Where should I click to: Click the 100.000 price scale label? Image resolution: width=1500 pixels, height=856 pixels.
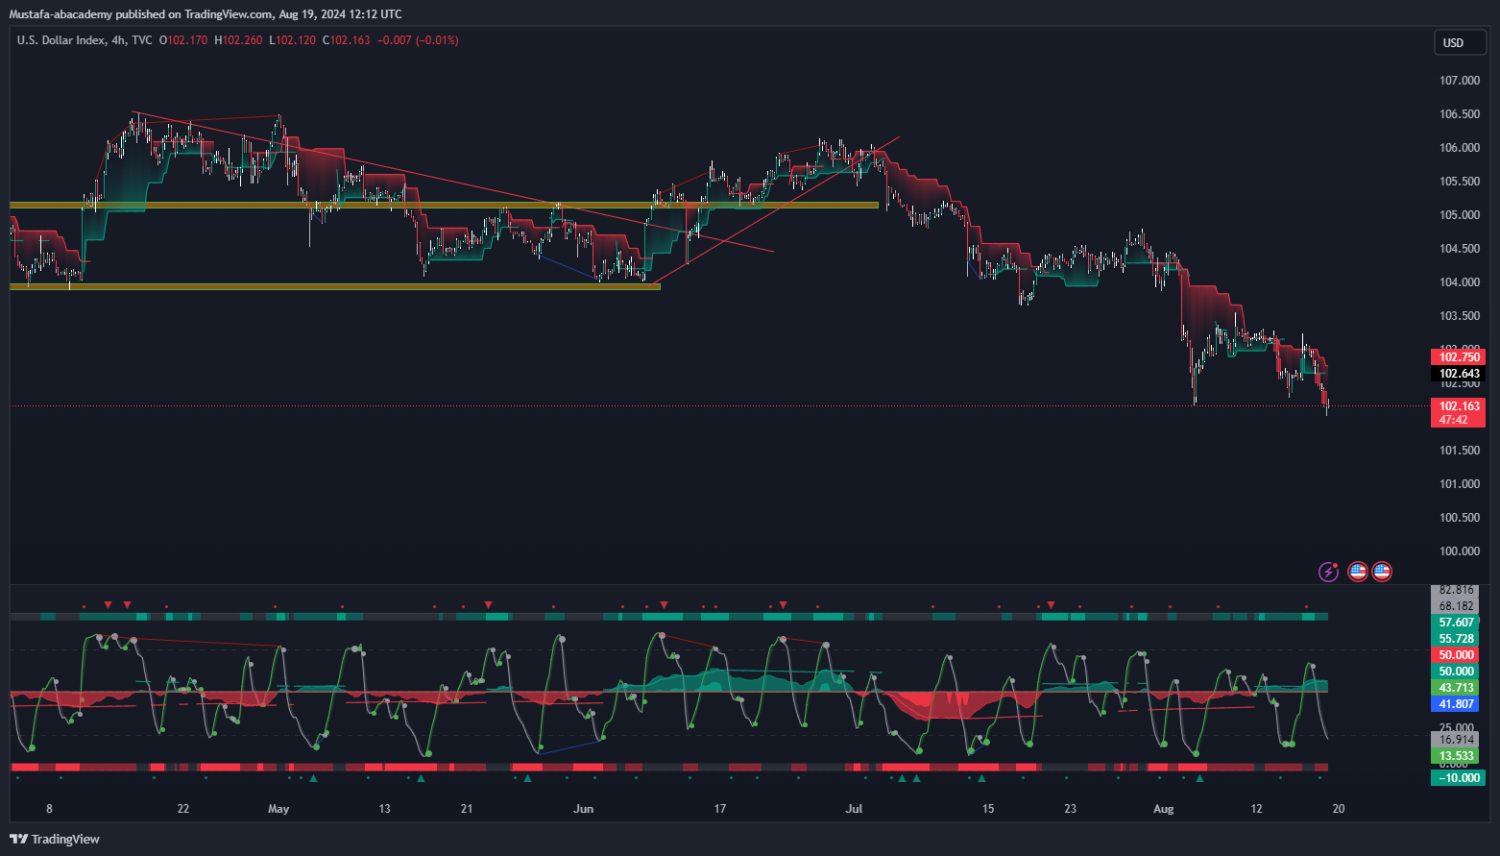(1459, 551)
